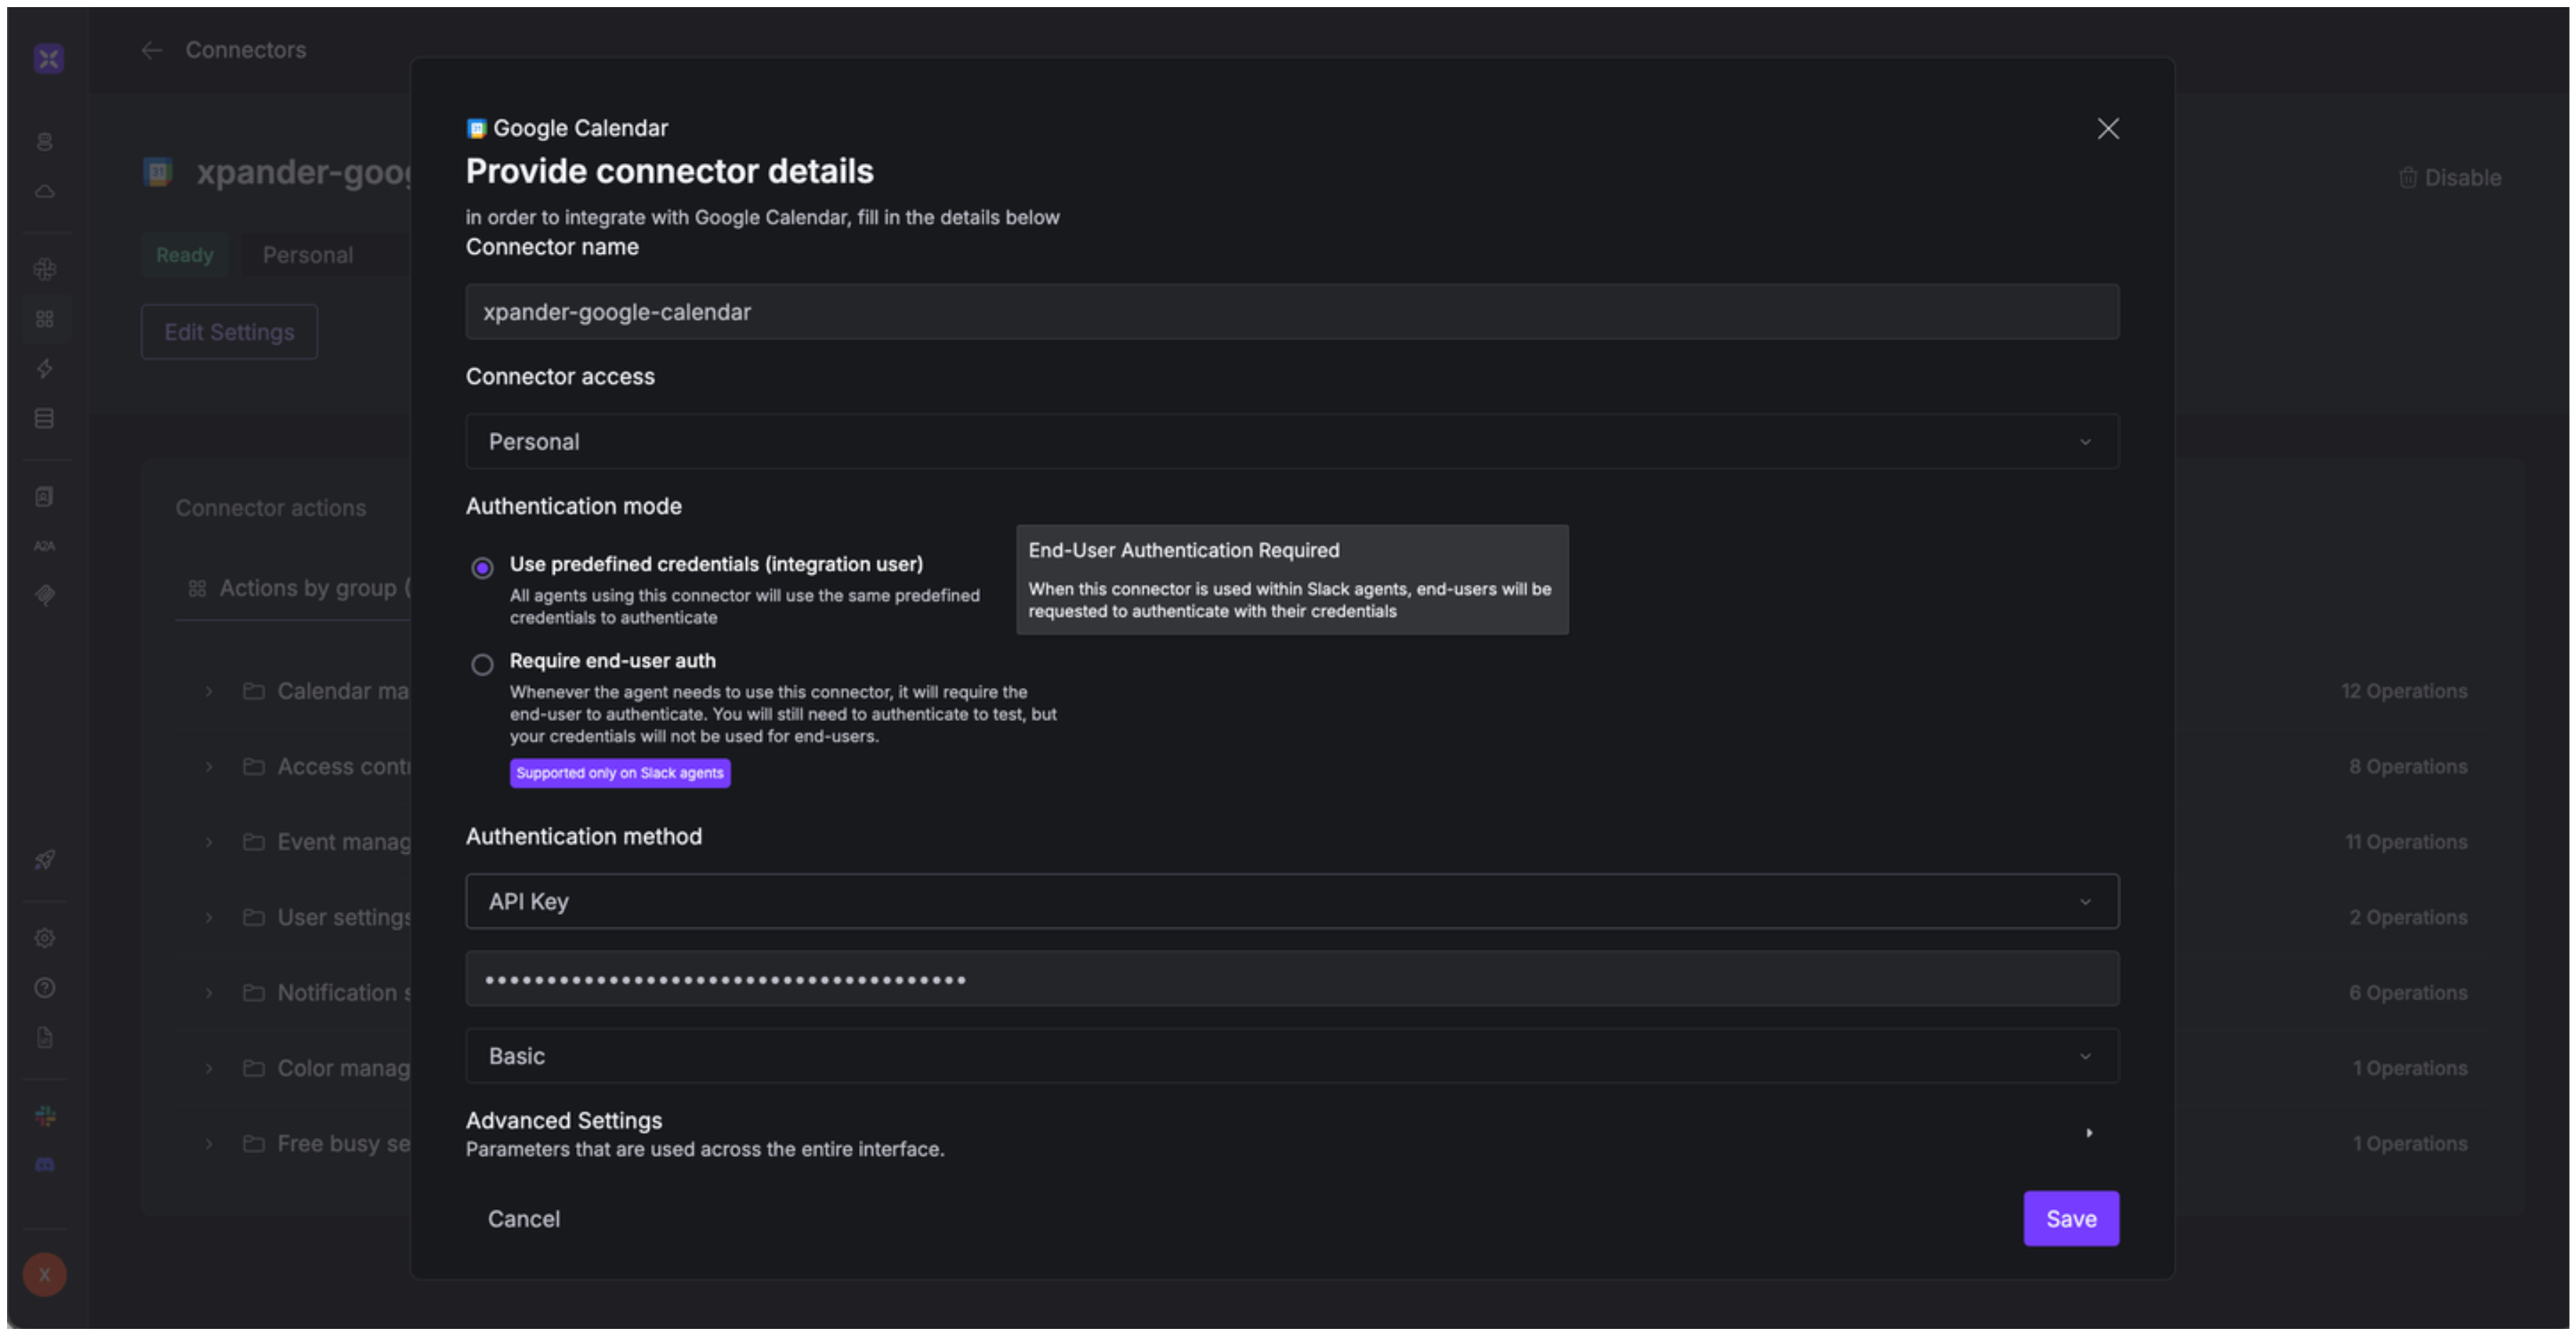This screenshot has width=2576, height=1336.
Task: Open the settings gear in the sidebar
Action: coord(44,938)
